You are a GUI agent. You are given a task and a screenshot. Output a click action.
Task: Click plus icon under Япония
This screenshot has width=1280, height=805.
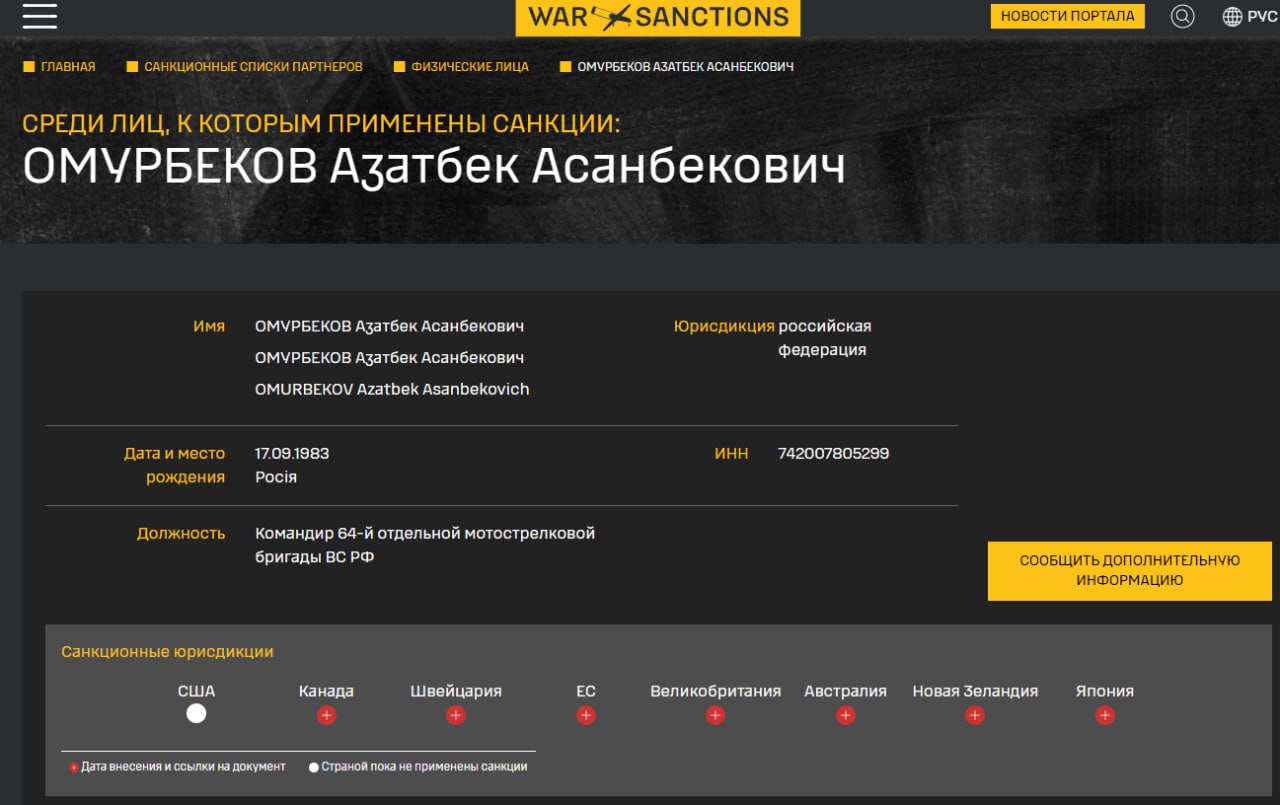click(x=1105, y=715)
